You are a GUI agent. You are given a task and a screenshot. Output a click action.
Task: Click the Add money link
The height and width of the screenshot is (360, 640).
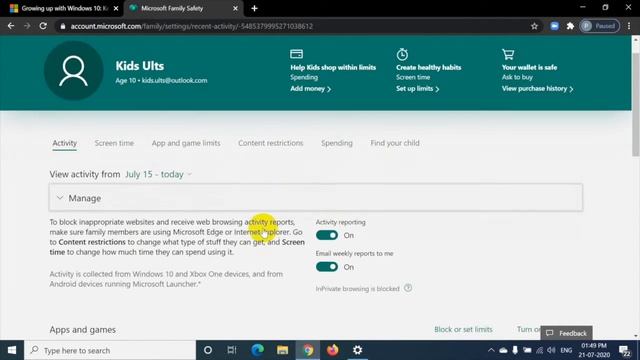(x=311, y=89)
